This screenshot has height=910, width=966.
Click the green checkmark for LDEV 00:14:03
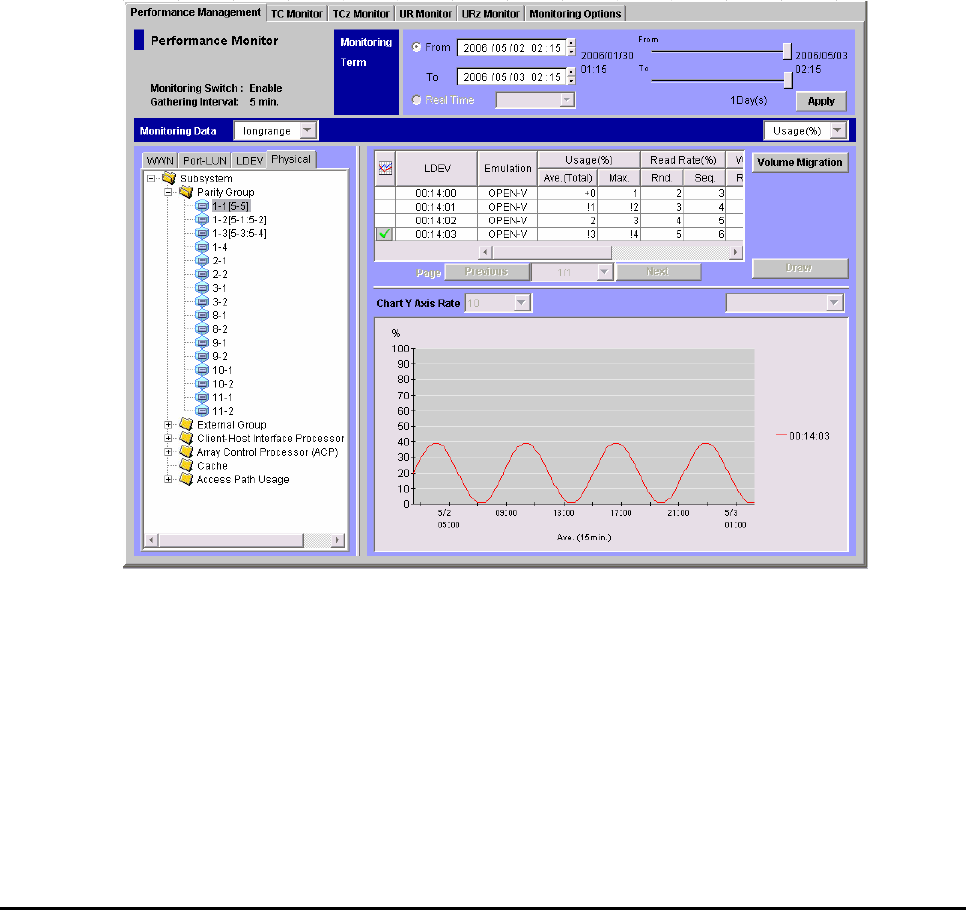[x=382, y=234]
